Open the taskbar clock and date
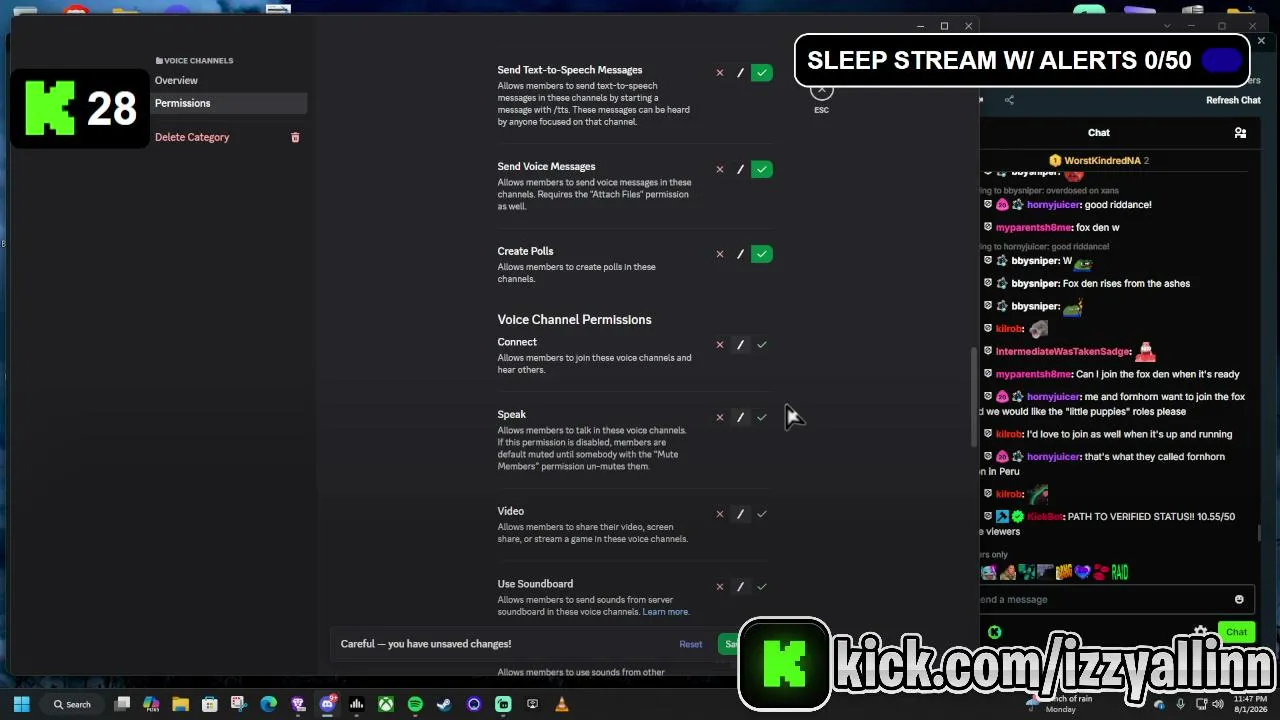This screenshot has width=1280, height=720. click(1250, 704)
